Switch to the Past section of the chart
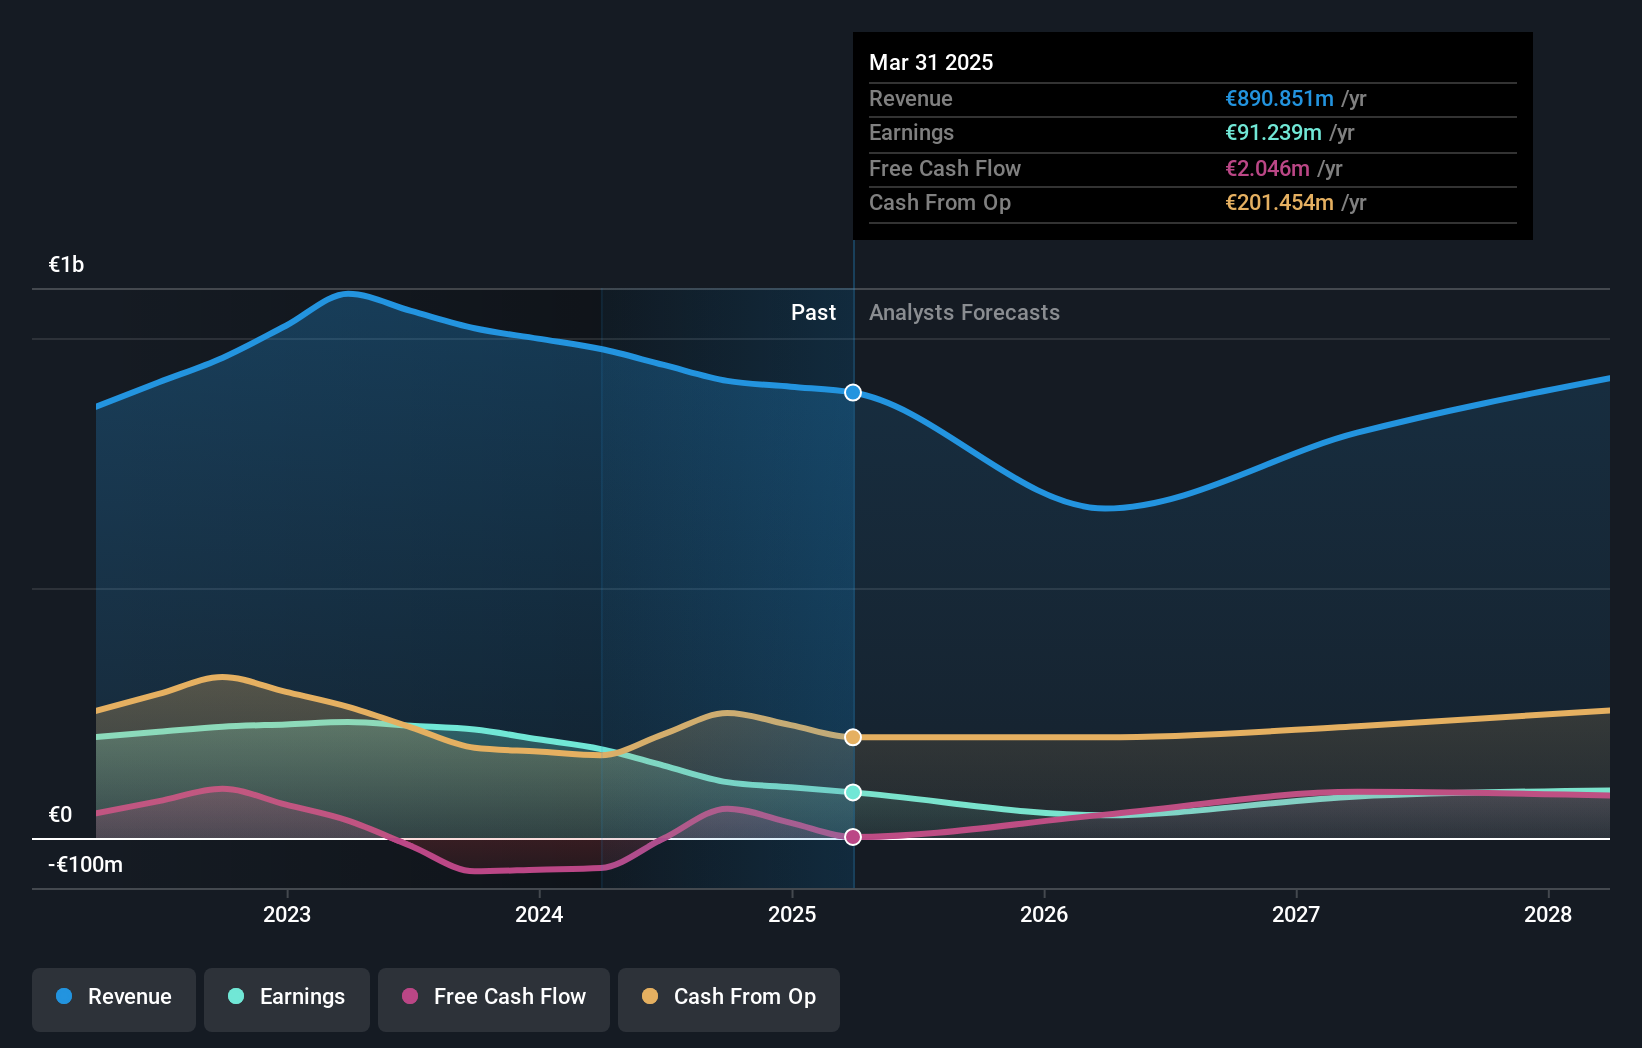This screenshot has height=1048, width=1642. 813,312
